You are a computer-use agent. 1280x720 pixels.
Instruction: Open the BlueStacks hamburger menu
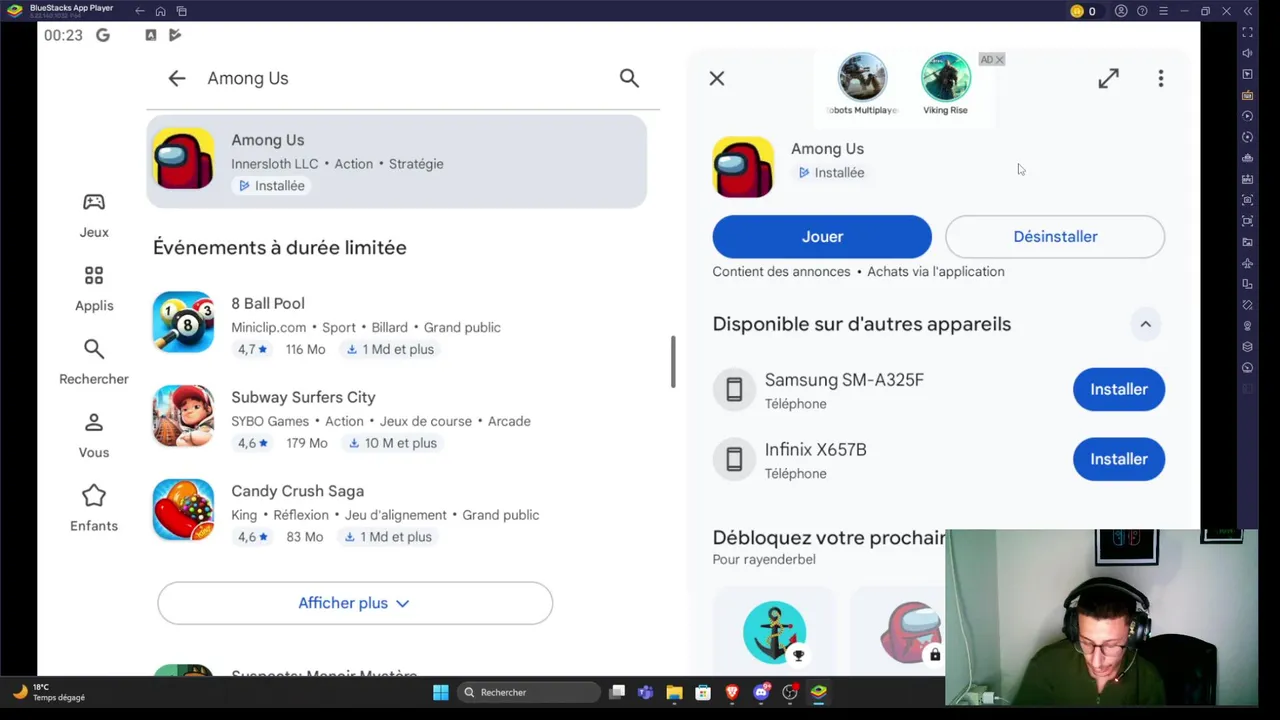click(x=1163, y=11)
